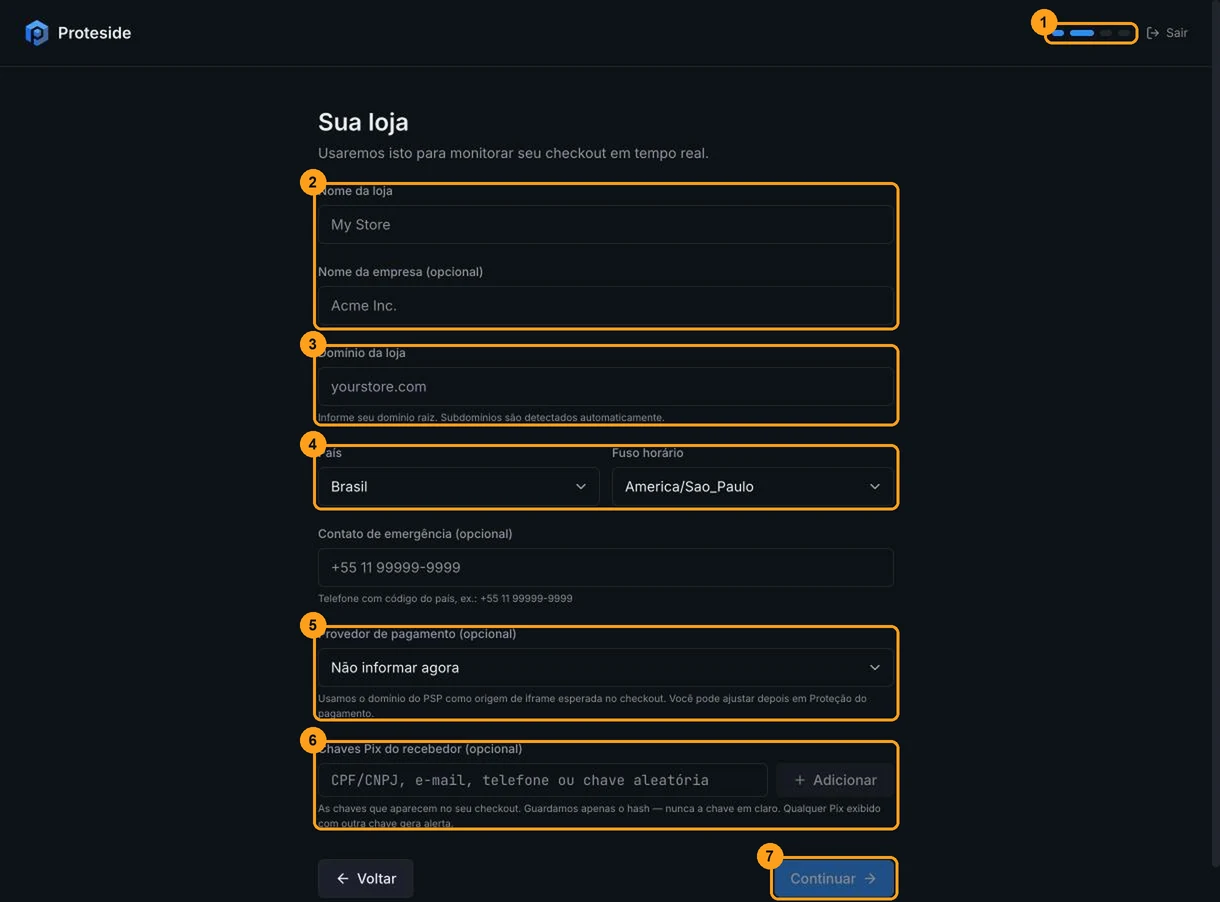This screenshot has height=902, width=1220.
Task: Click the left arrow icon on Voltar
Action: click(343, 879)
